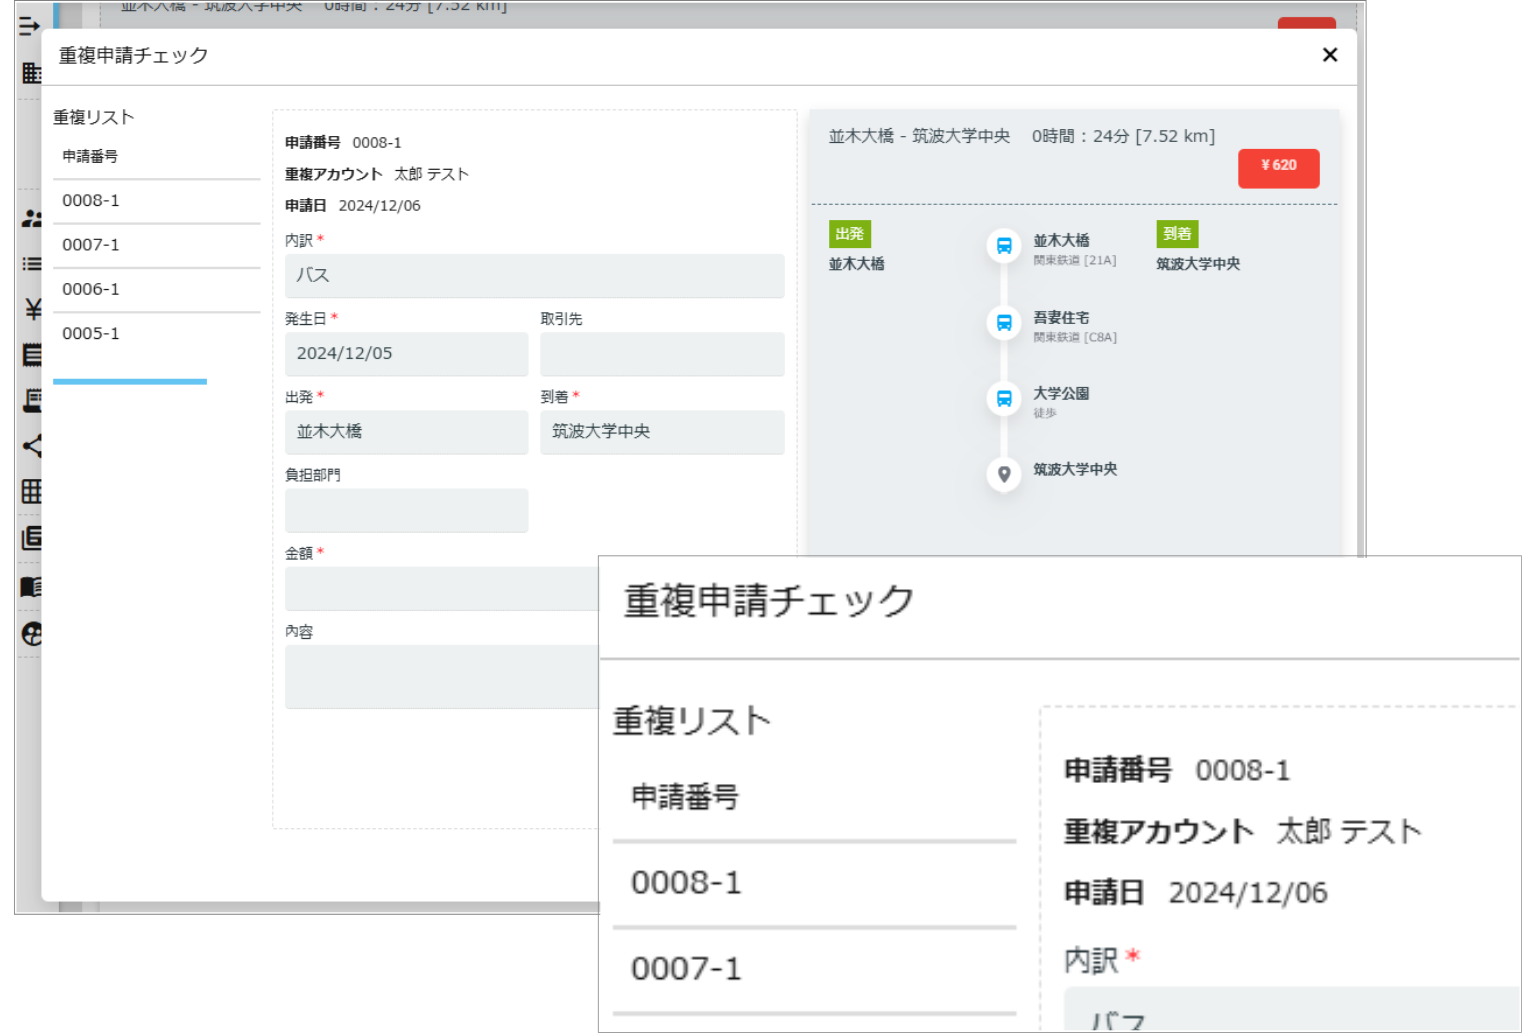Open the bulleted list icon in sidebar
The image size is (1536, 1033).
click(32, 264)
